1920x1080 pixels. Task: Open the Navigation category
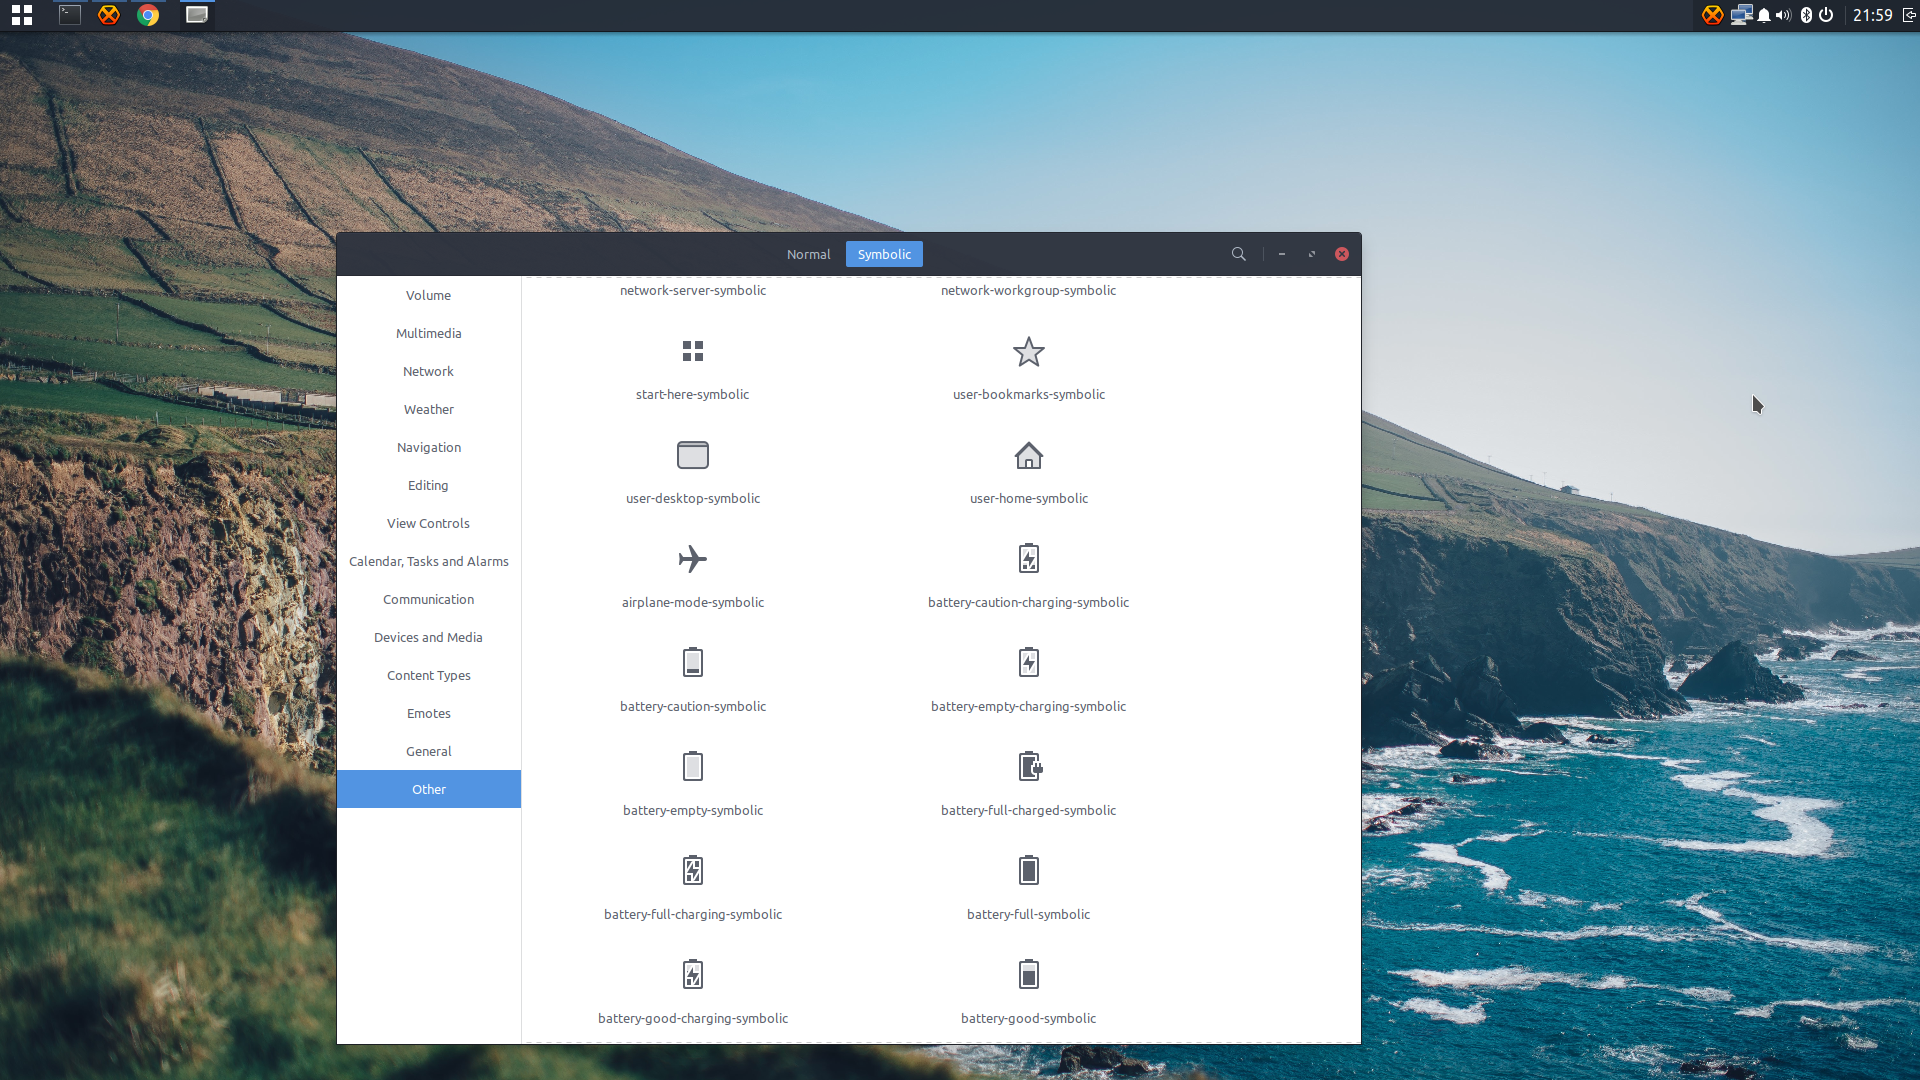429,447
